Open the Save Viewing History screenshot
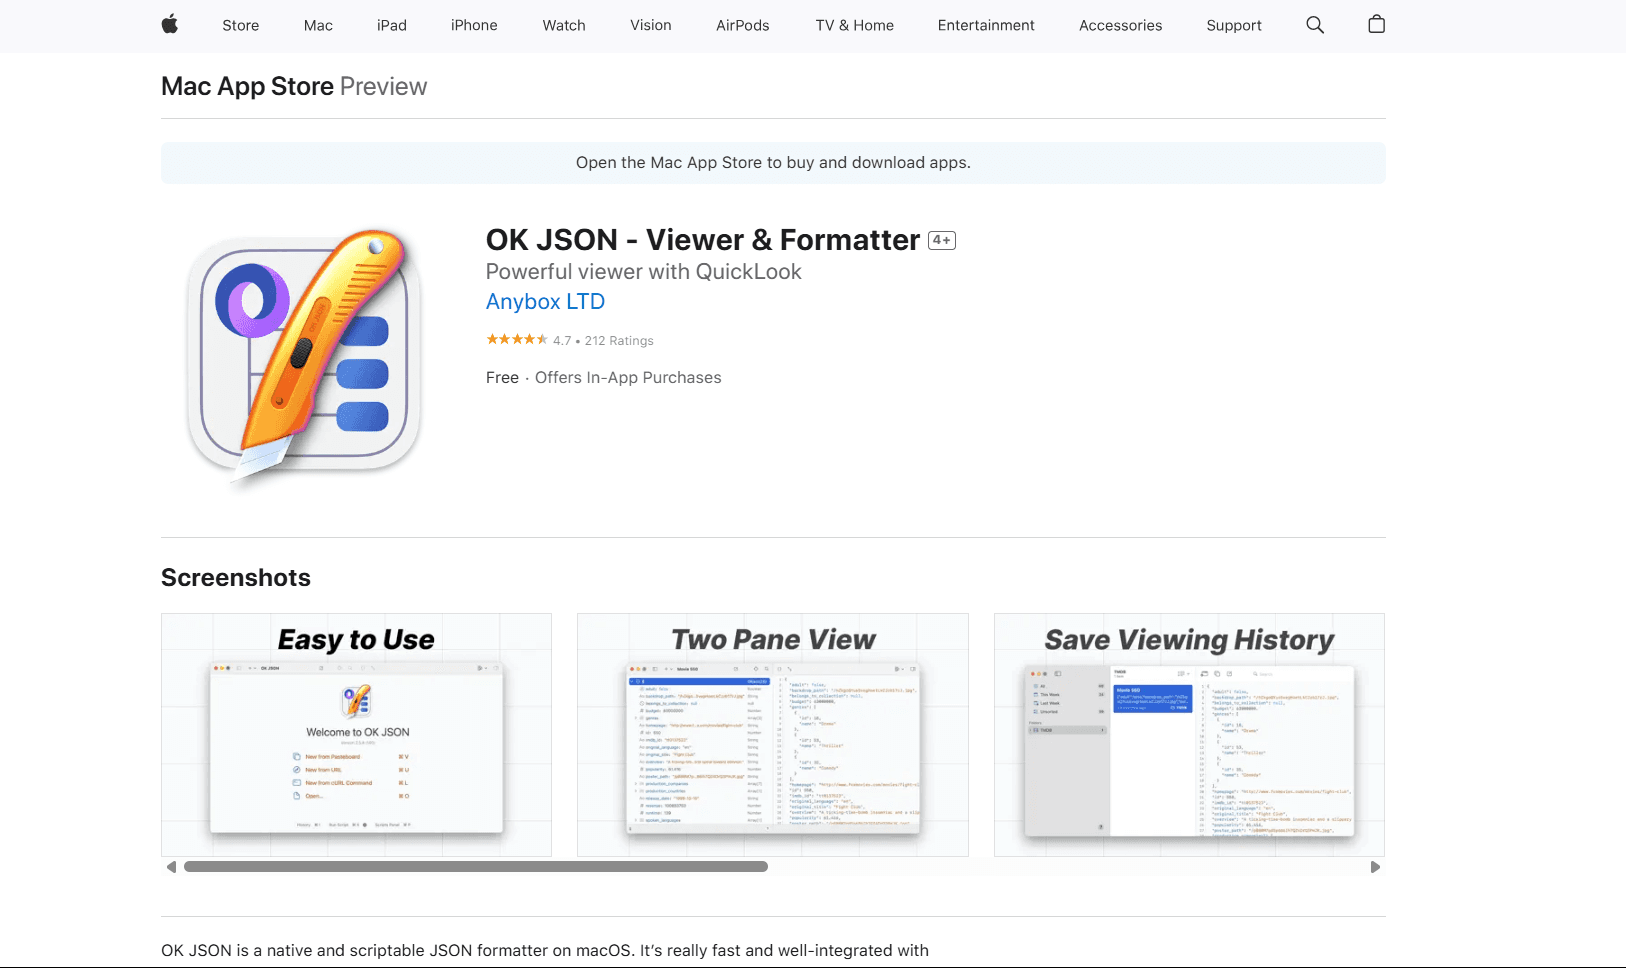The width and height of the screenshot is (1626, 968). click(x=1188, y=735)
